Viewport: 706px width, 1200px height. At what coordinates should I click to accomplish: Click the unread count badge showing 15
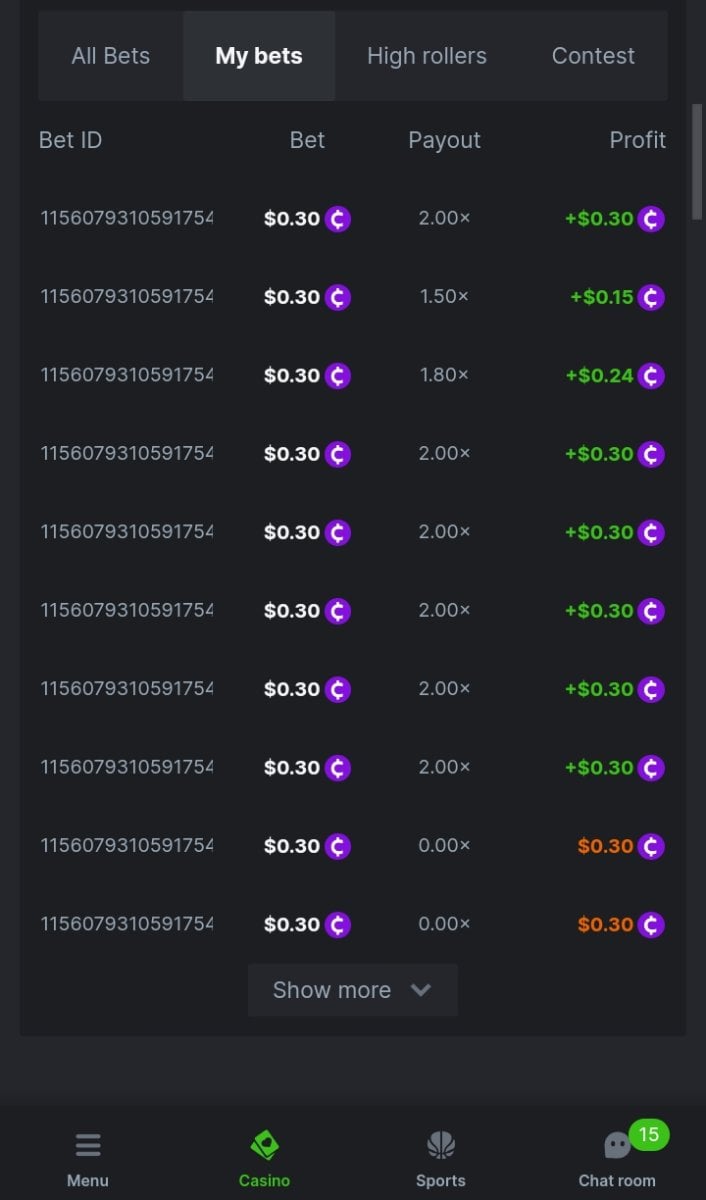tap(649, 1134)
